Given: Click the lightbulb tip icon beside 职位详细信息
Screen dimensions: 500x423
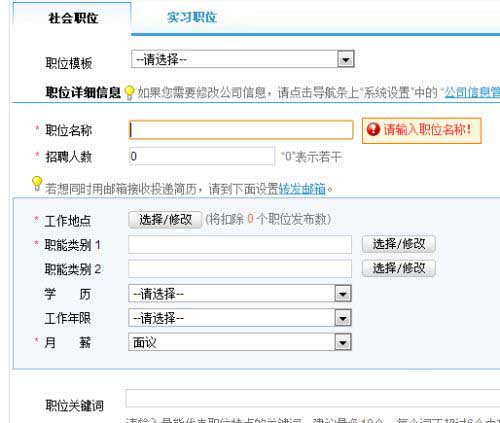Looking at the screenshot, I should (129, 93).
